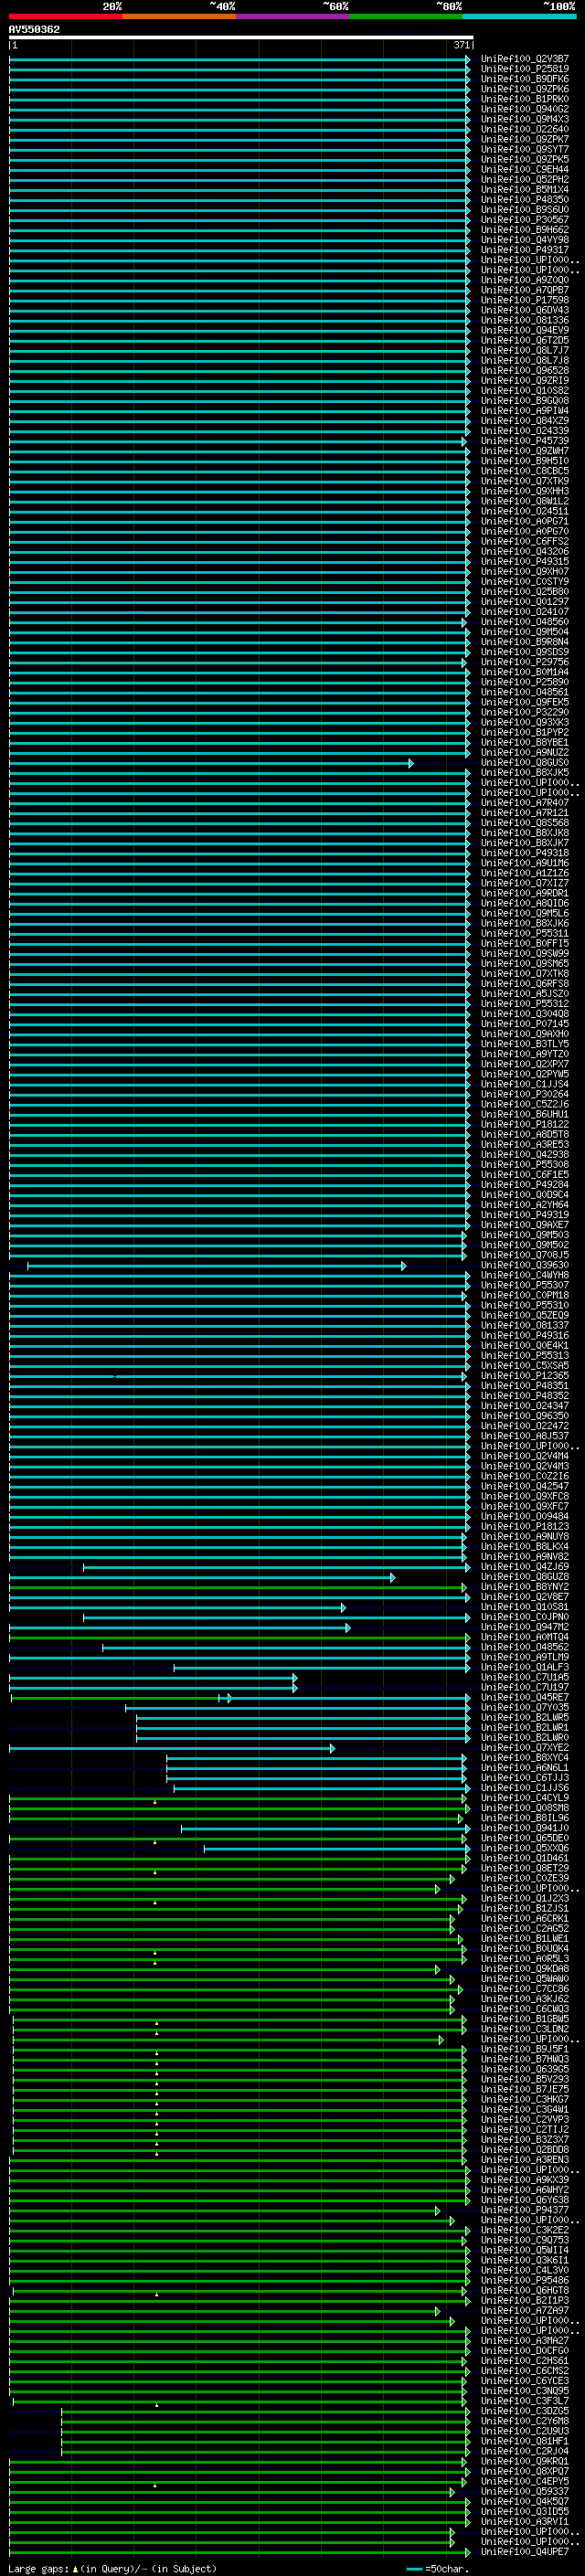Select the AV550362 query name label
The width and height of the screenshot is (585, 2576).
(x=34, y=29)
